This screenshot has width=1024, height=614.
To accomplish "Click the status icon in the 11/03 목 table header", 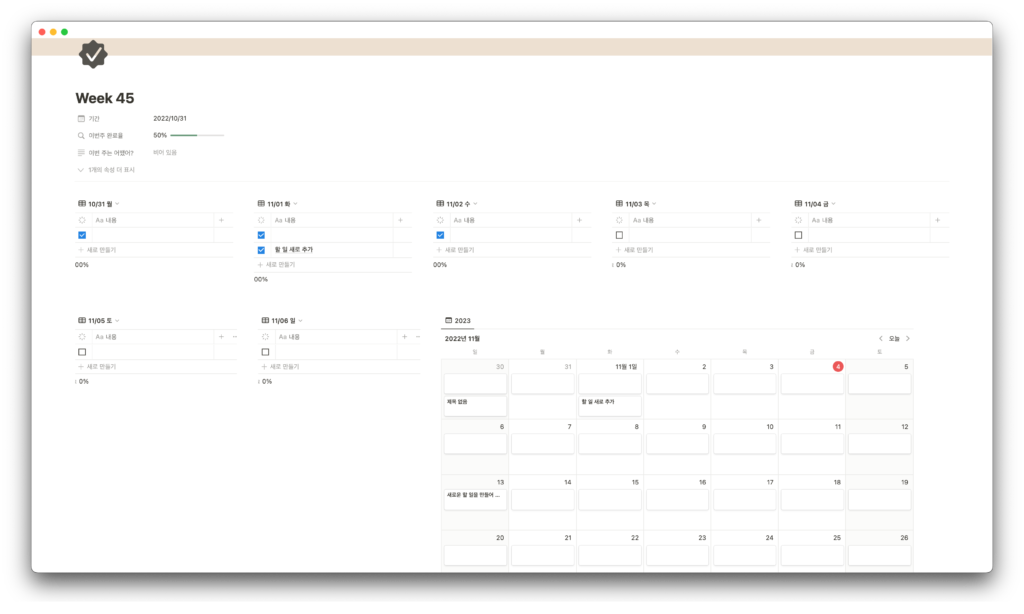I will [620, 220].
